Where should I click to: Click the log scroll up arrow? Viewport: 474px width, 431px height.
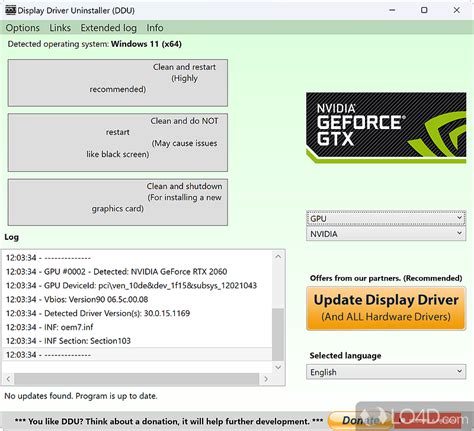pyautogui.click(x=278, y=257)
